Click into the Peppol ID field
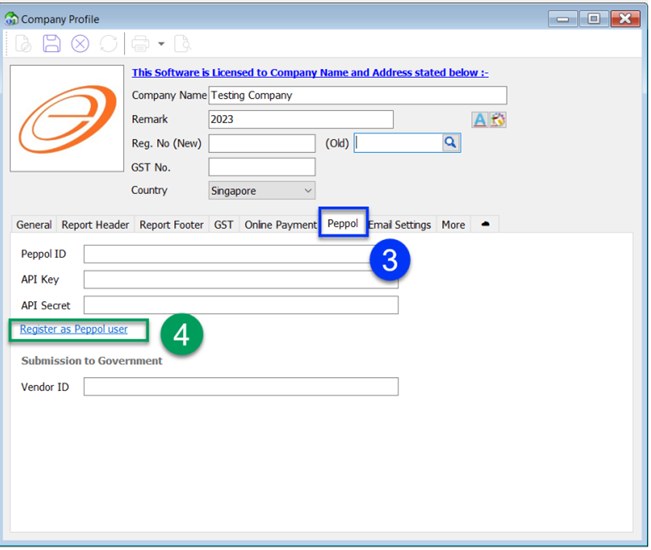This screenshot has height=550, width=651. pos(240,254)
